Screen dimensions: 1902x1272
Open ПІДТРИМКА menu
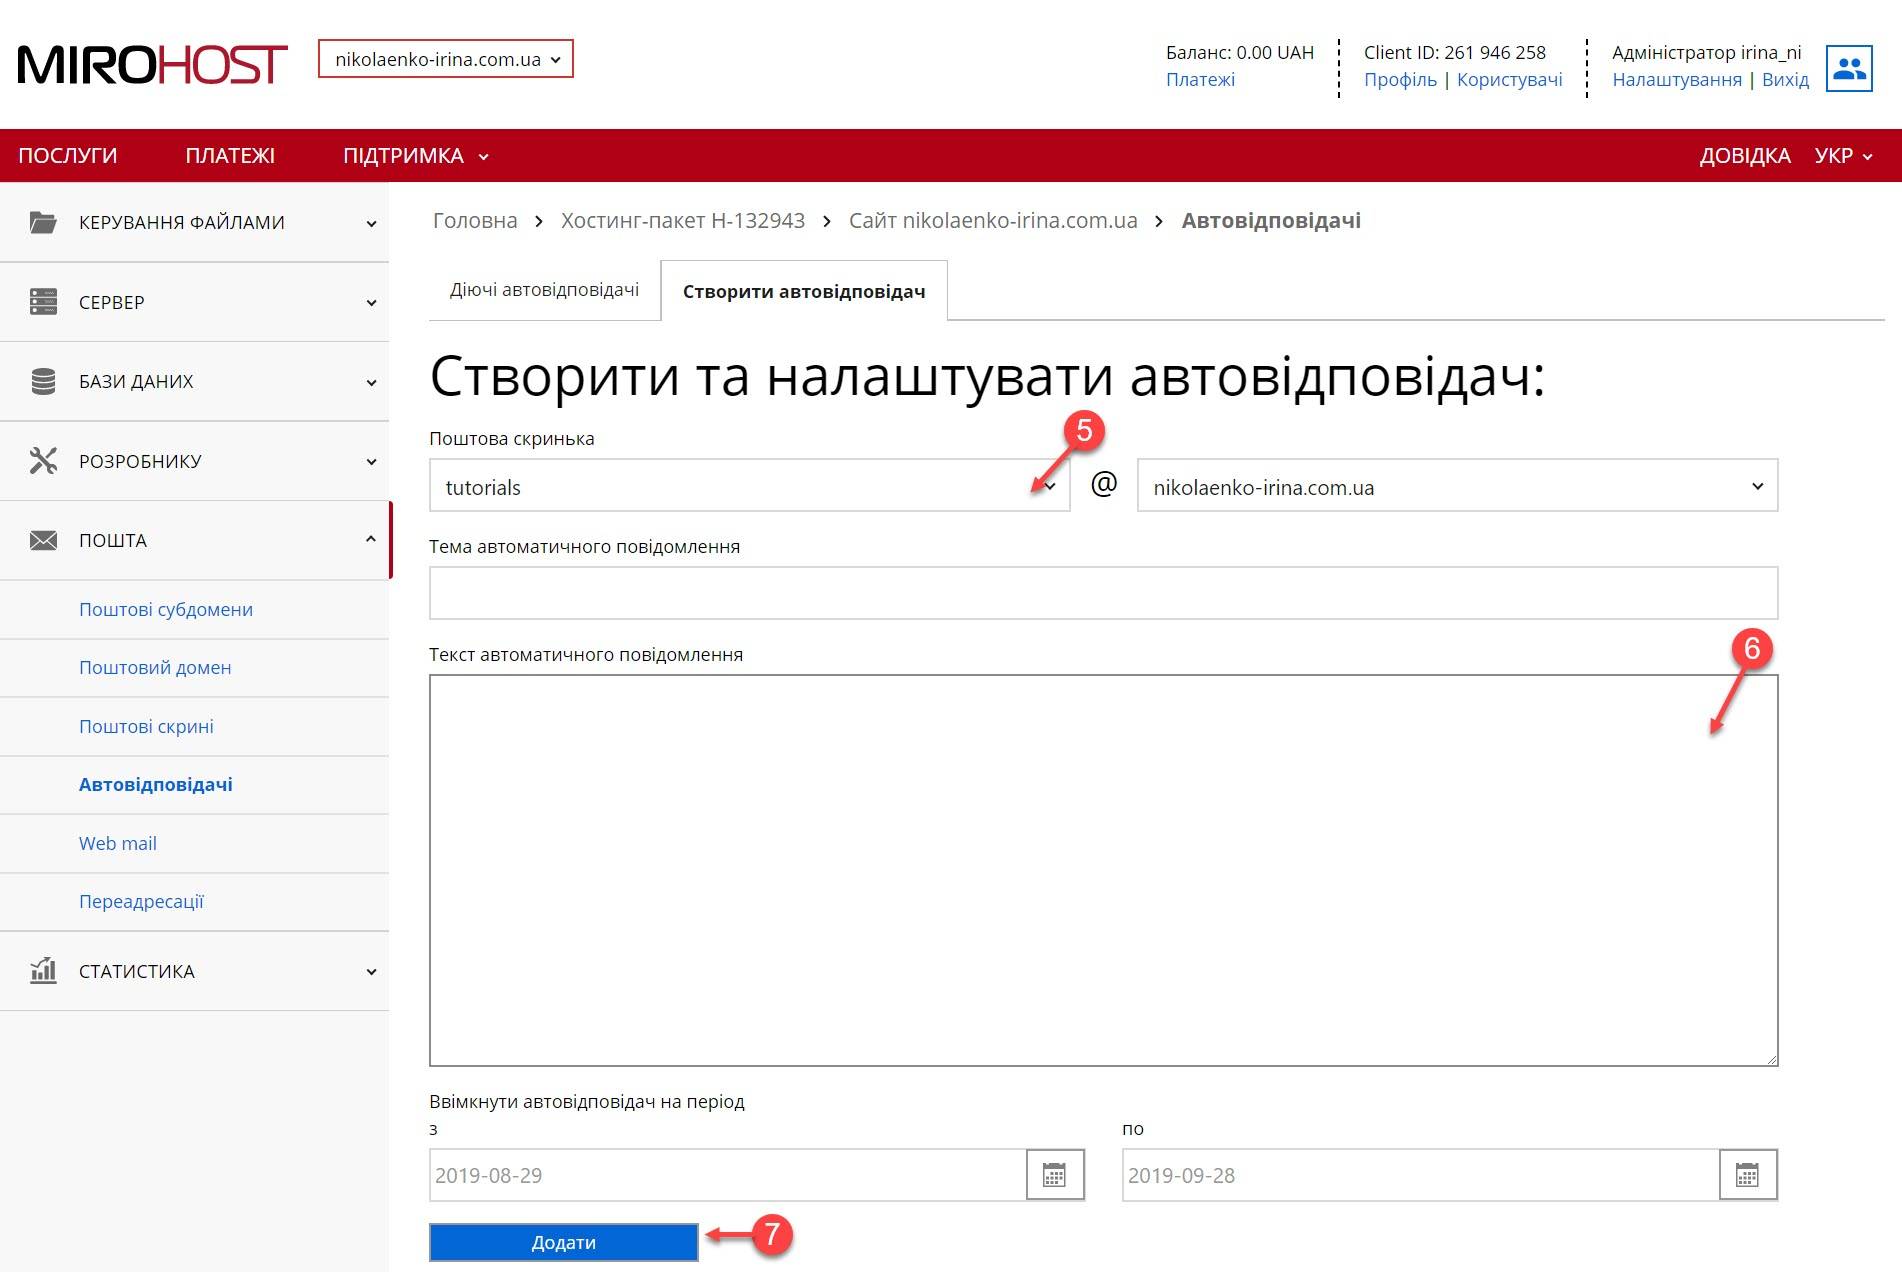click(x=416, y=156)
